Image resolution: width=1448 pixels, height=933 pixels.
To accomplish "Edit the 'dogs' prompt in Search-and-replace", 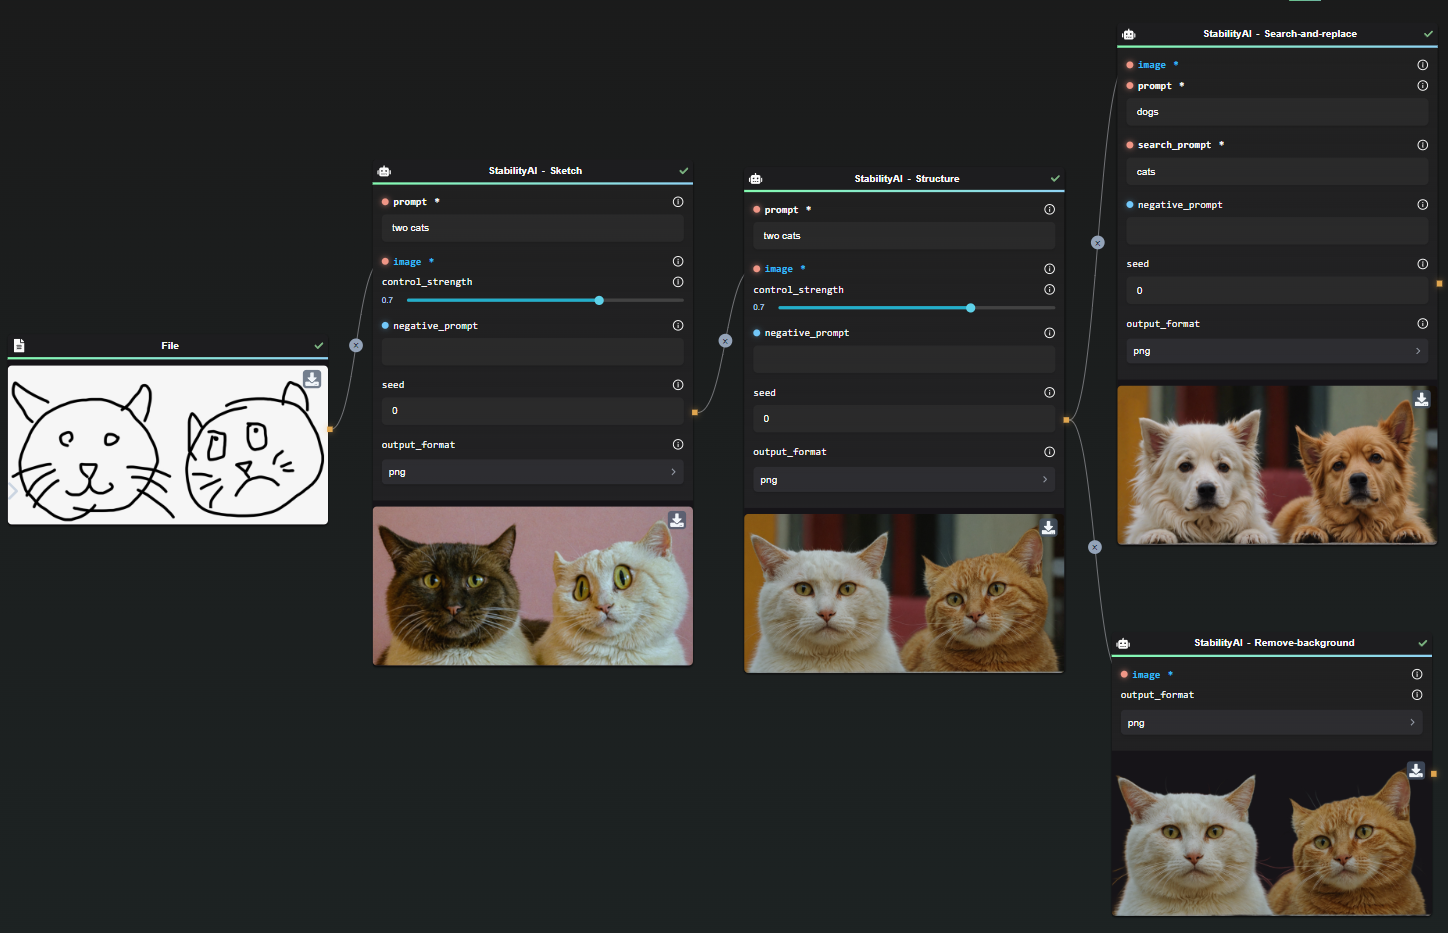I will pyautogui.click(x=1276, y=112).
